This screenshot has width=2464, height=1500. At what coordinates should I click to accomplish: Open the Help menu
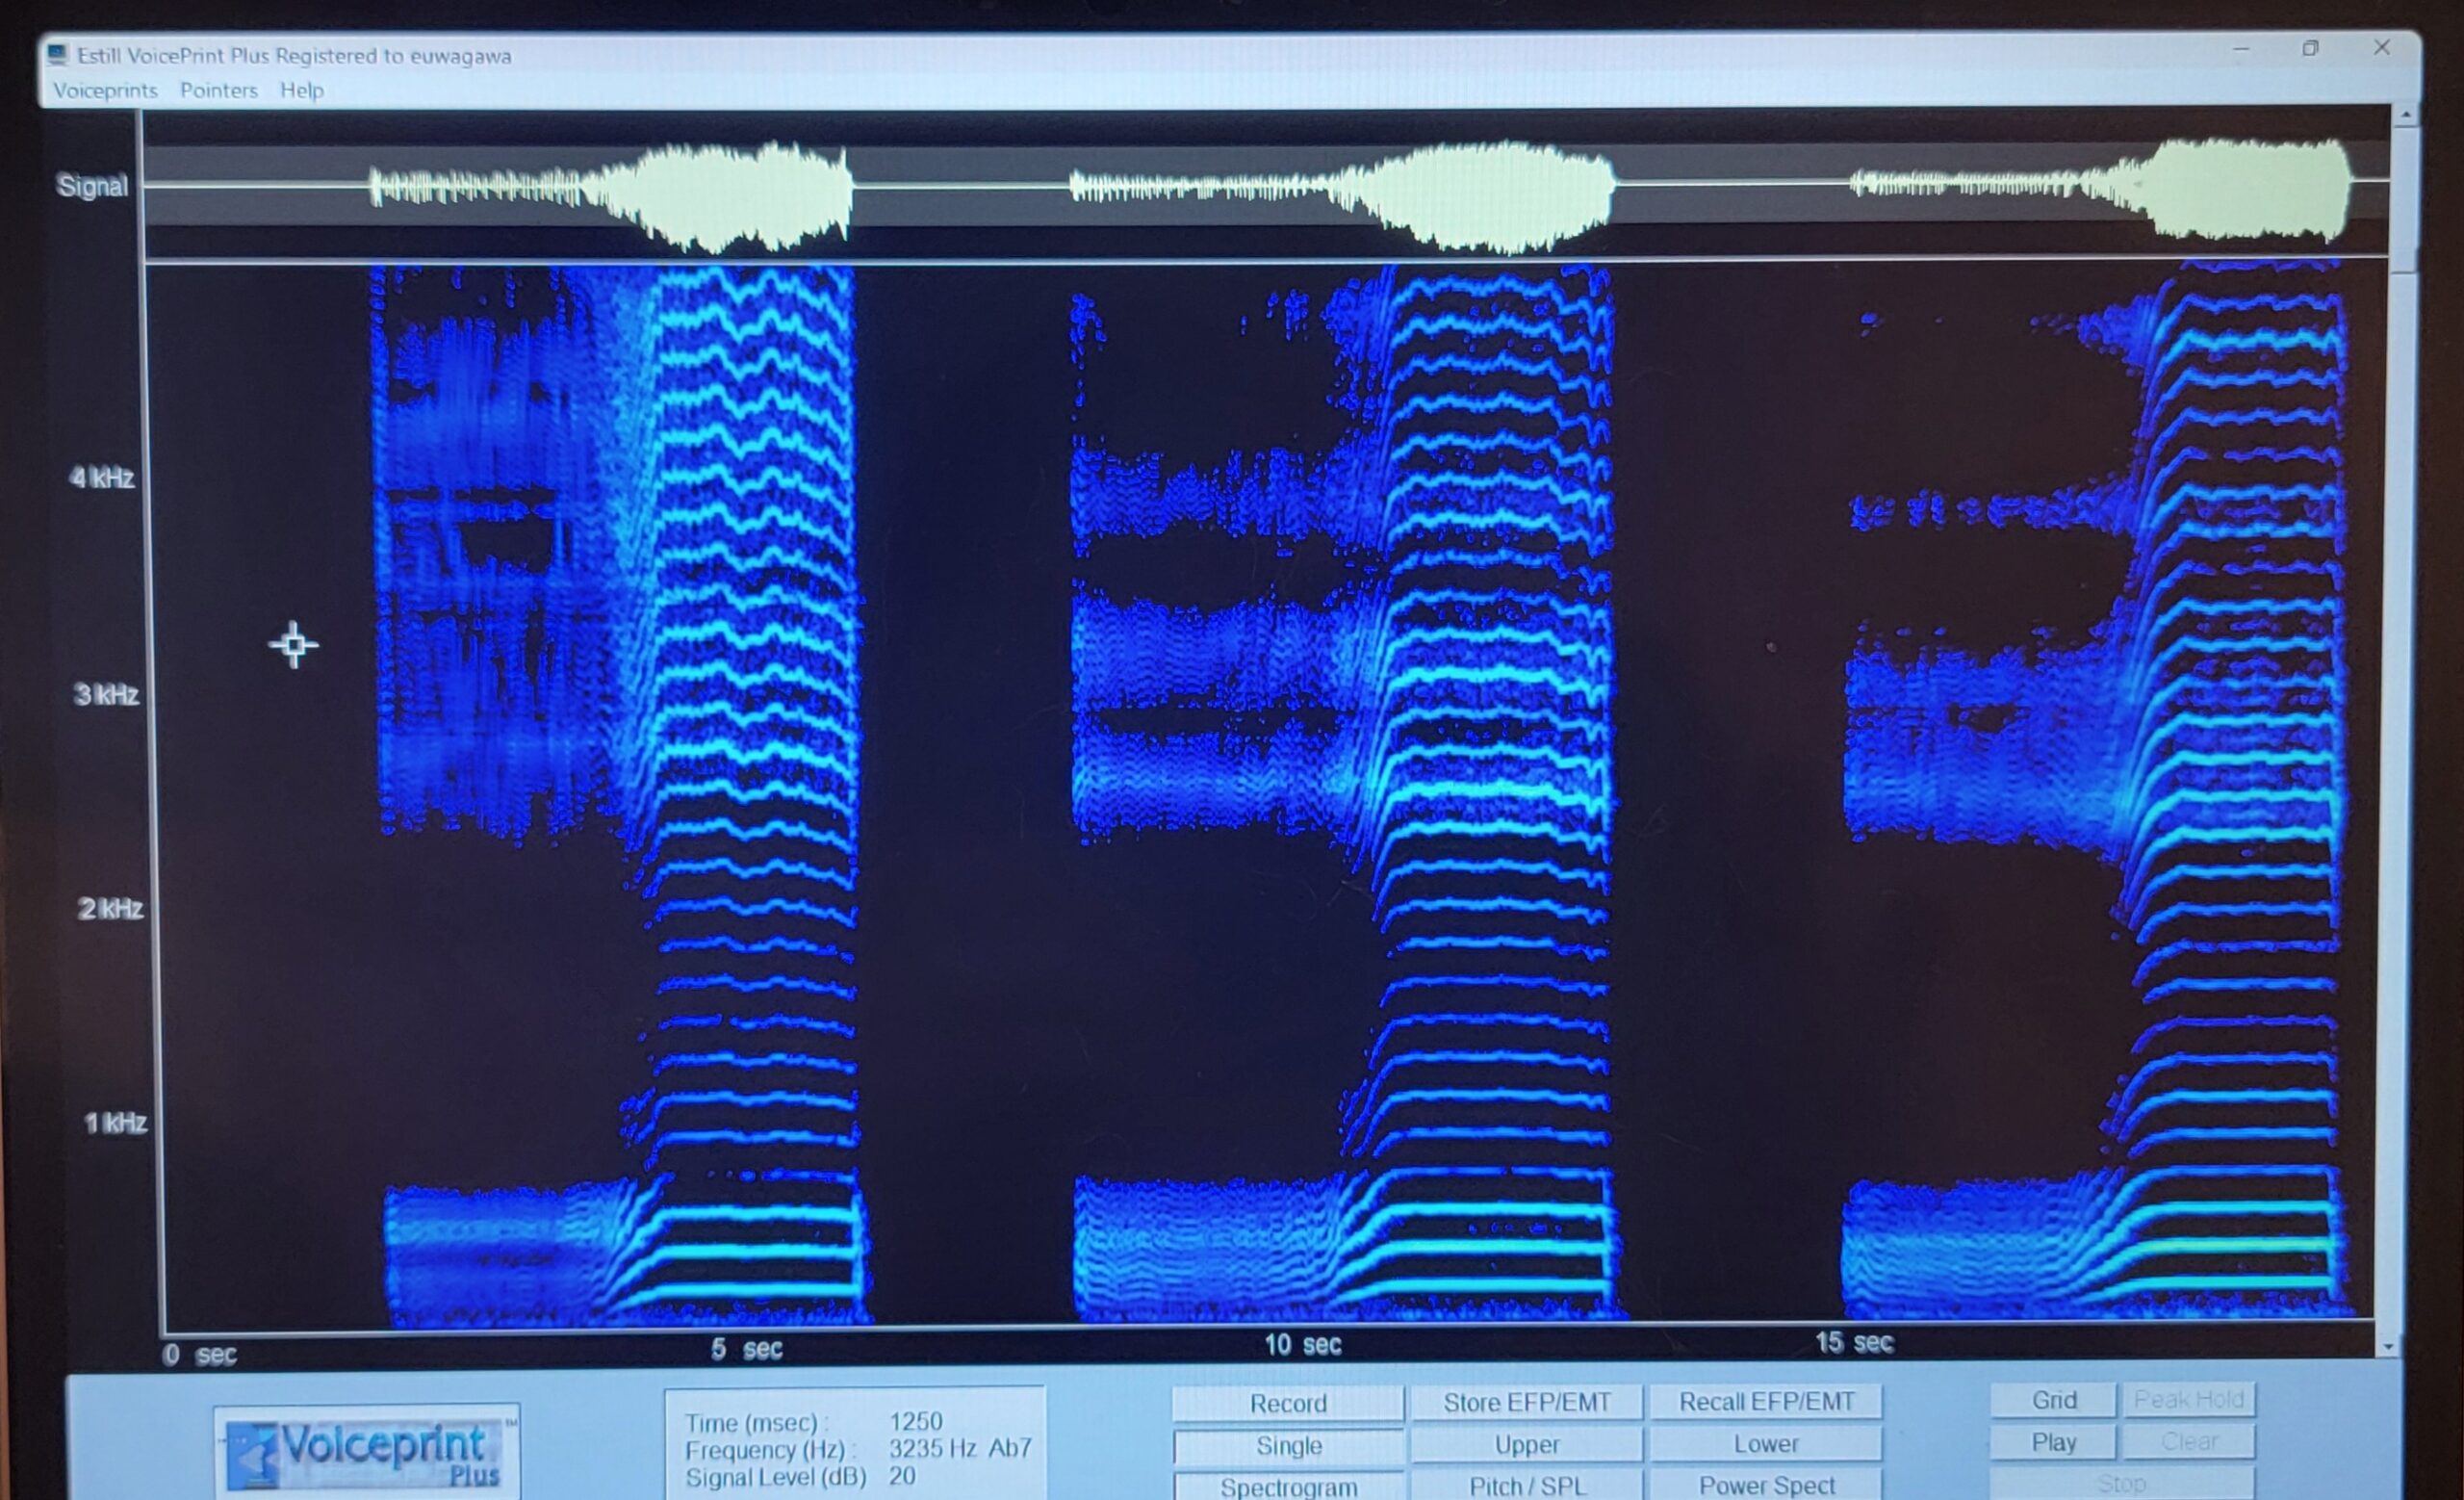point(301,90)
